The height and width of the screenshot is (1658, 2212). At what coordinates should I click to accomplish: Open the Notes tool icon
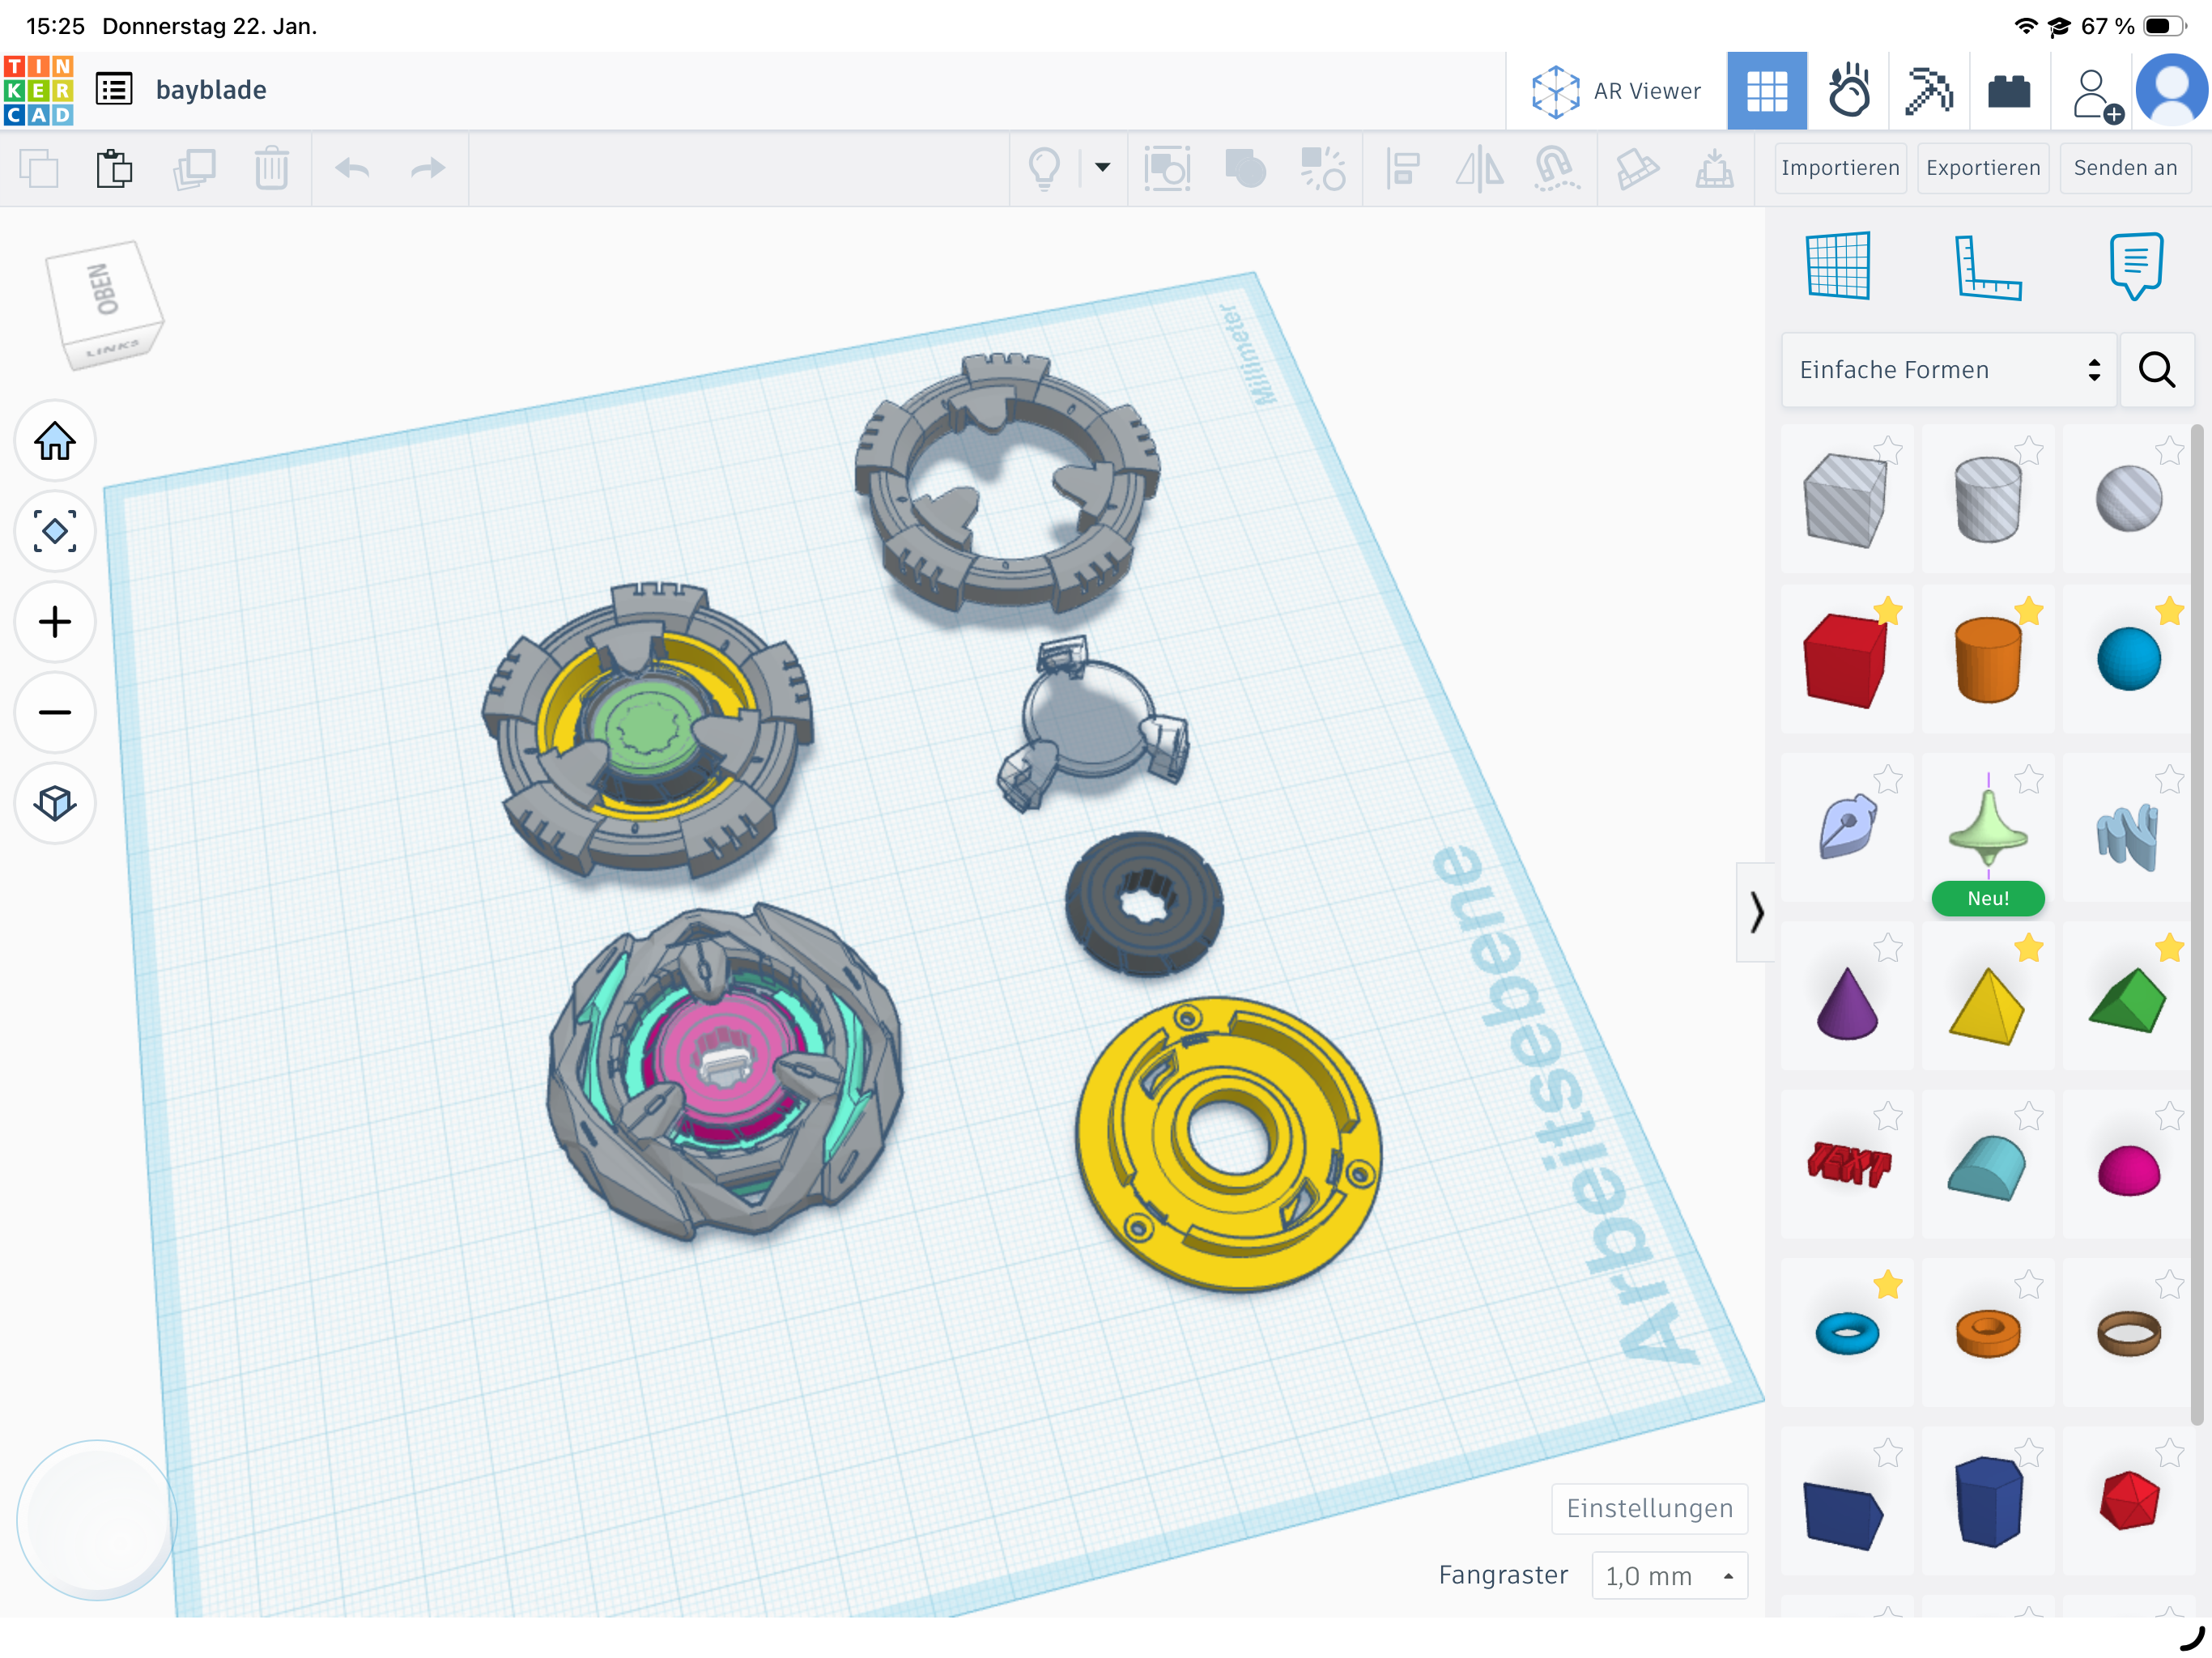(x=2136, y=266)
